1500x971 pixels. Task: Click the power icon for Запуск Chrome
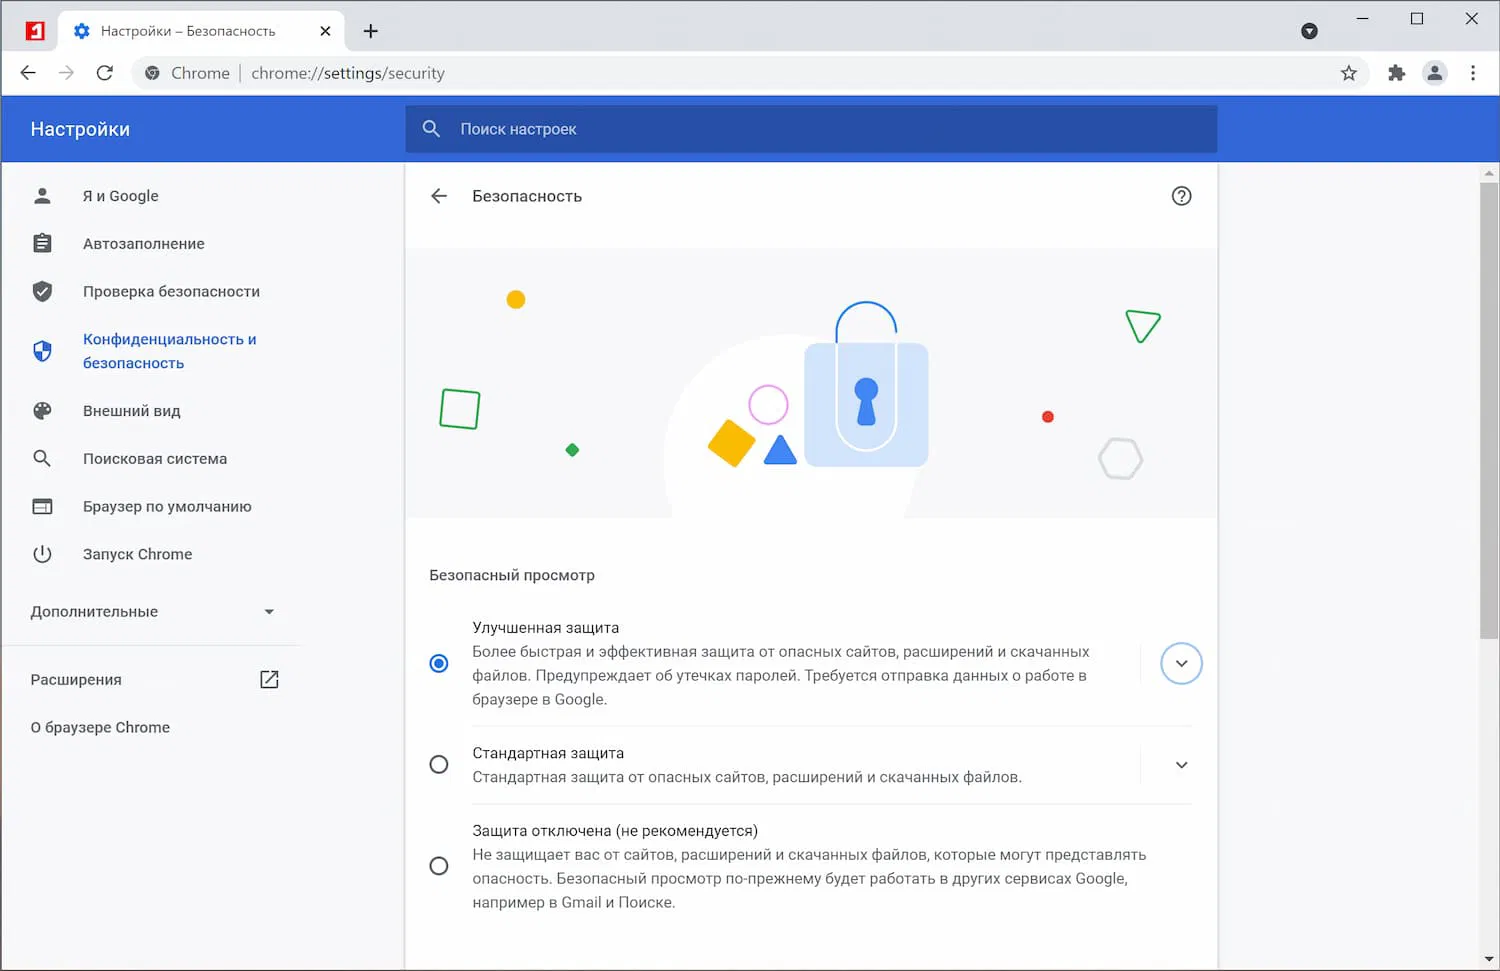42,554
